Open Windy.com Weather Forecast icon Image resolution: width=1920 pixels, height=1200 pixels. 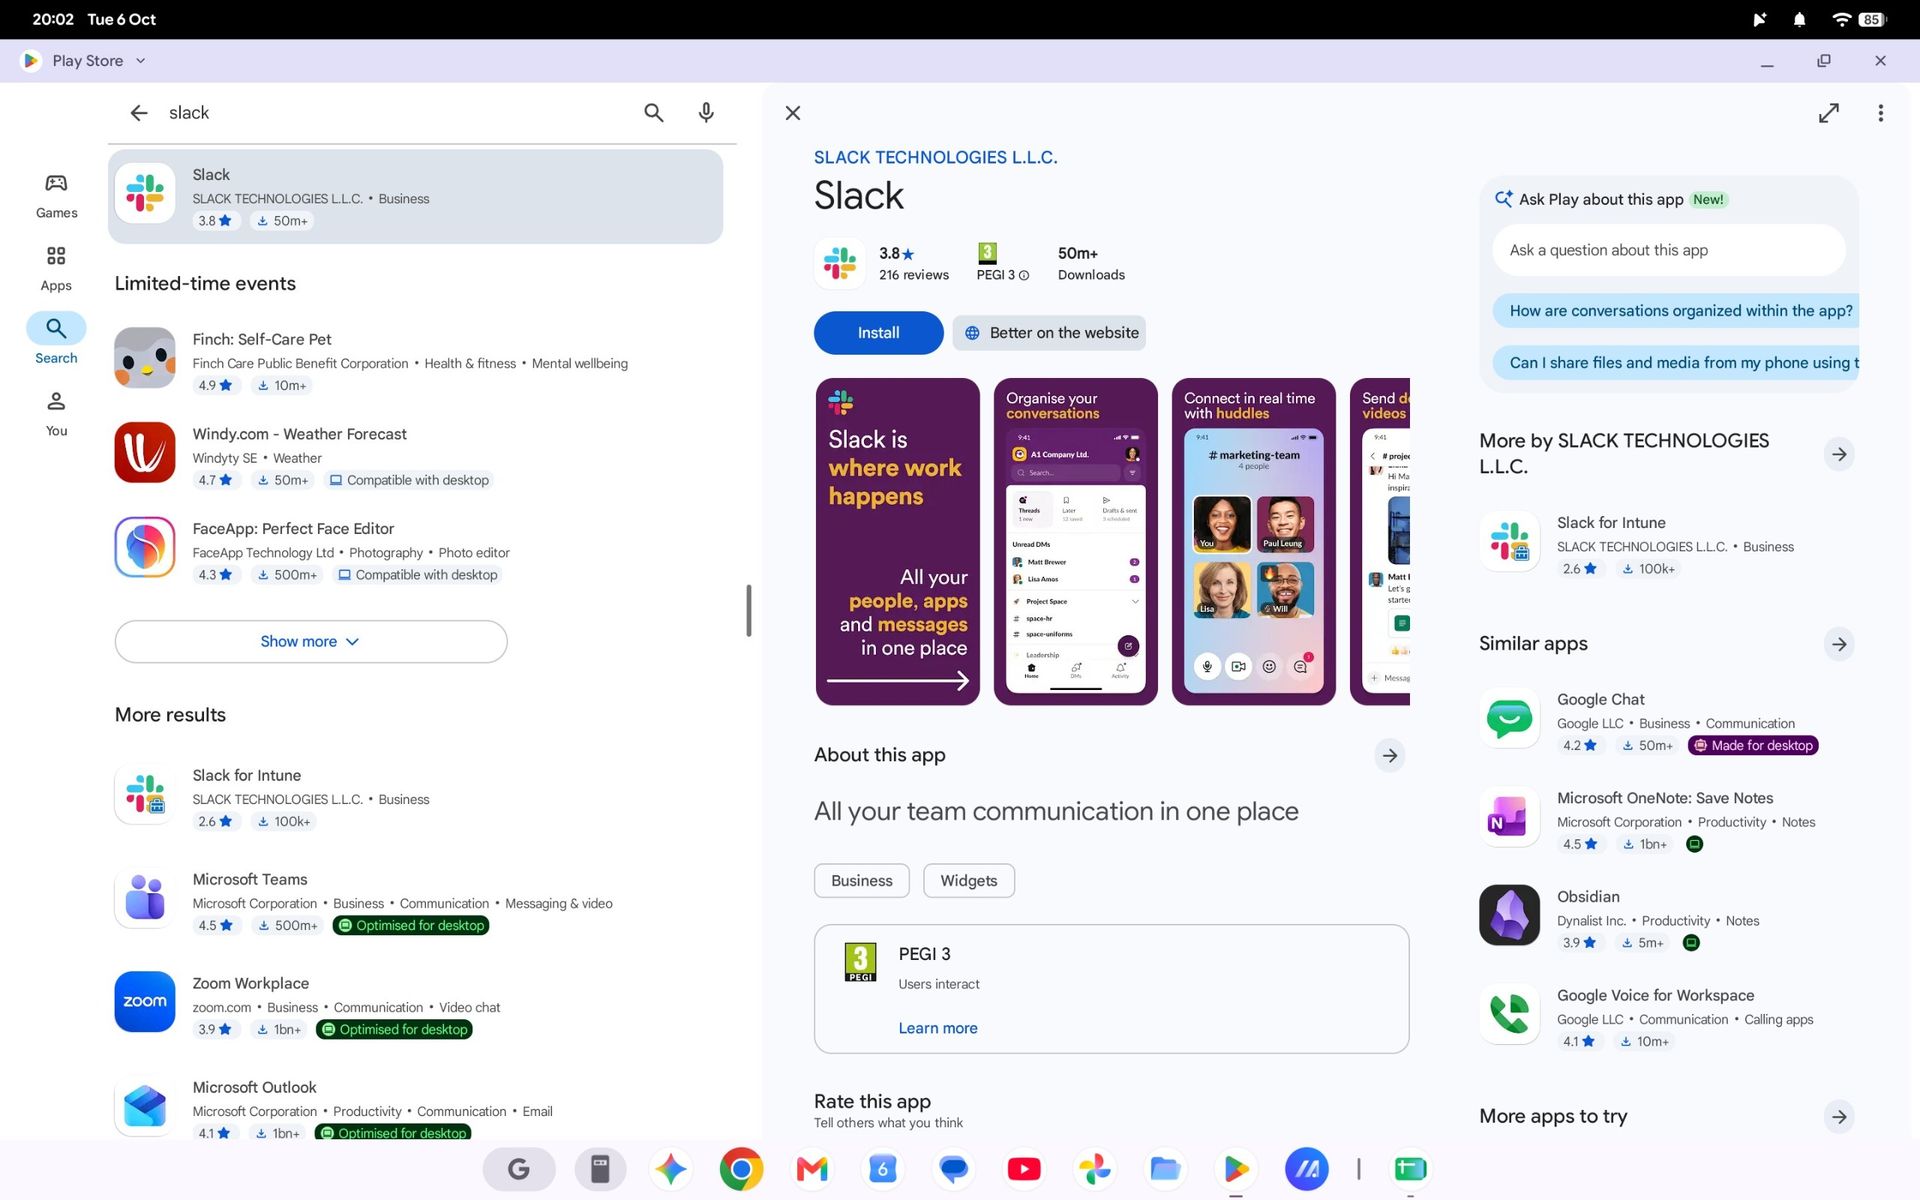pos(145,452)
